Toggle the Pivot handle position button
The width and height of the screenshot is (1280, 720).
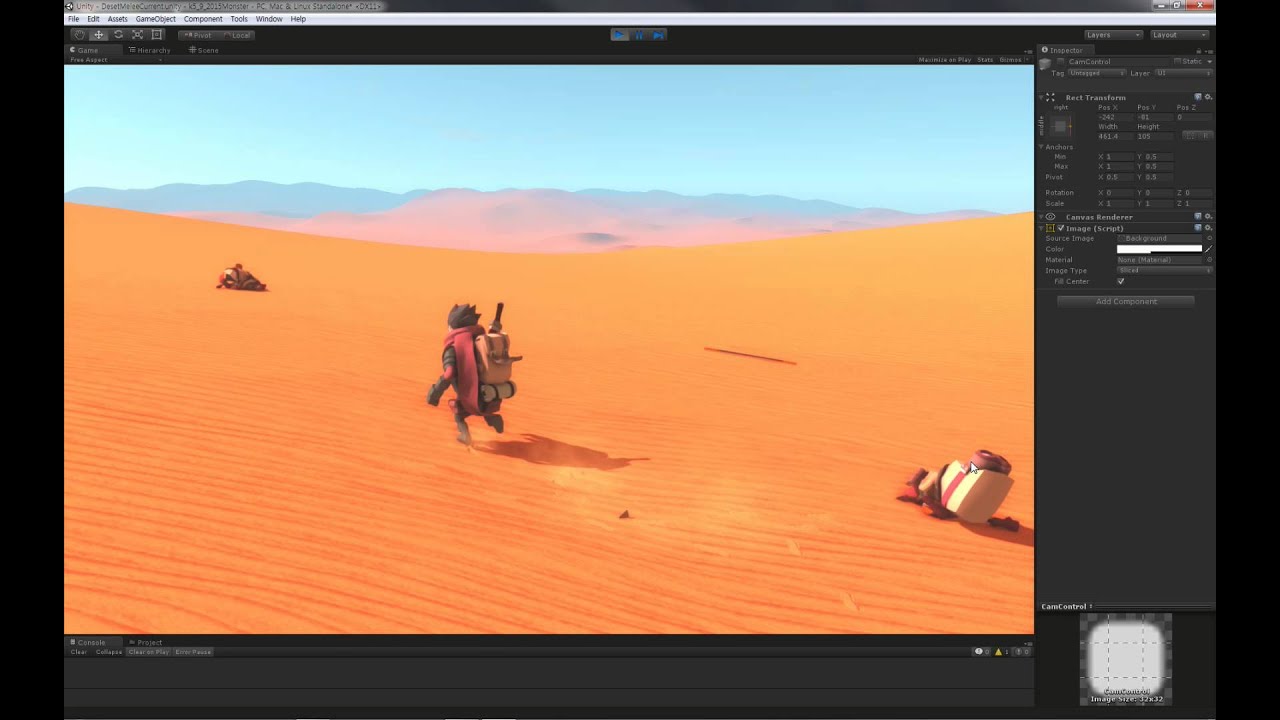click(197, 35)
